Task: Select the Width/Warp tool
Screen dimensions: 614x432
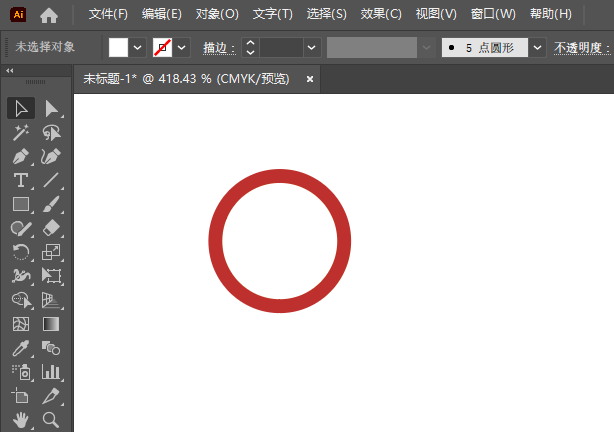Action: click(21, 276)
